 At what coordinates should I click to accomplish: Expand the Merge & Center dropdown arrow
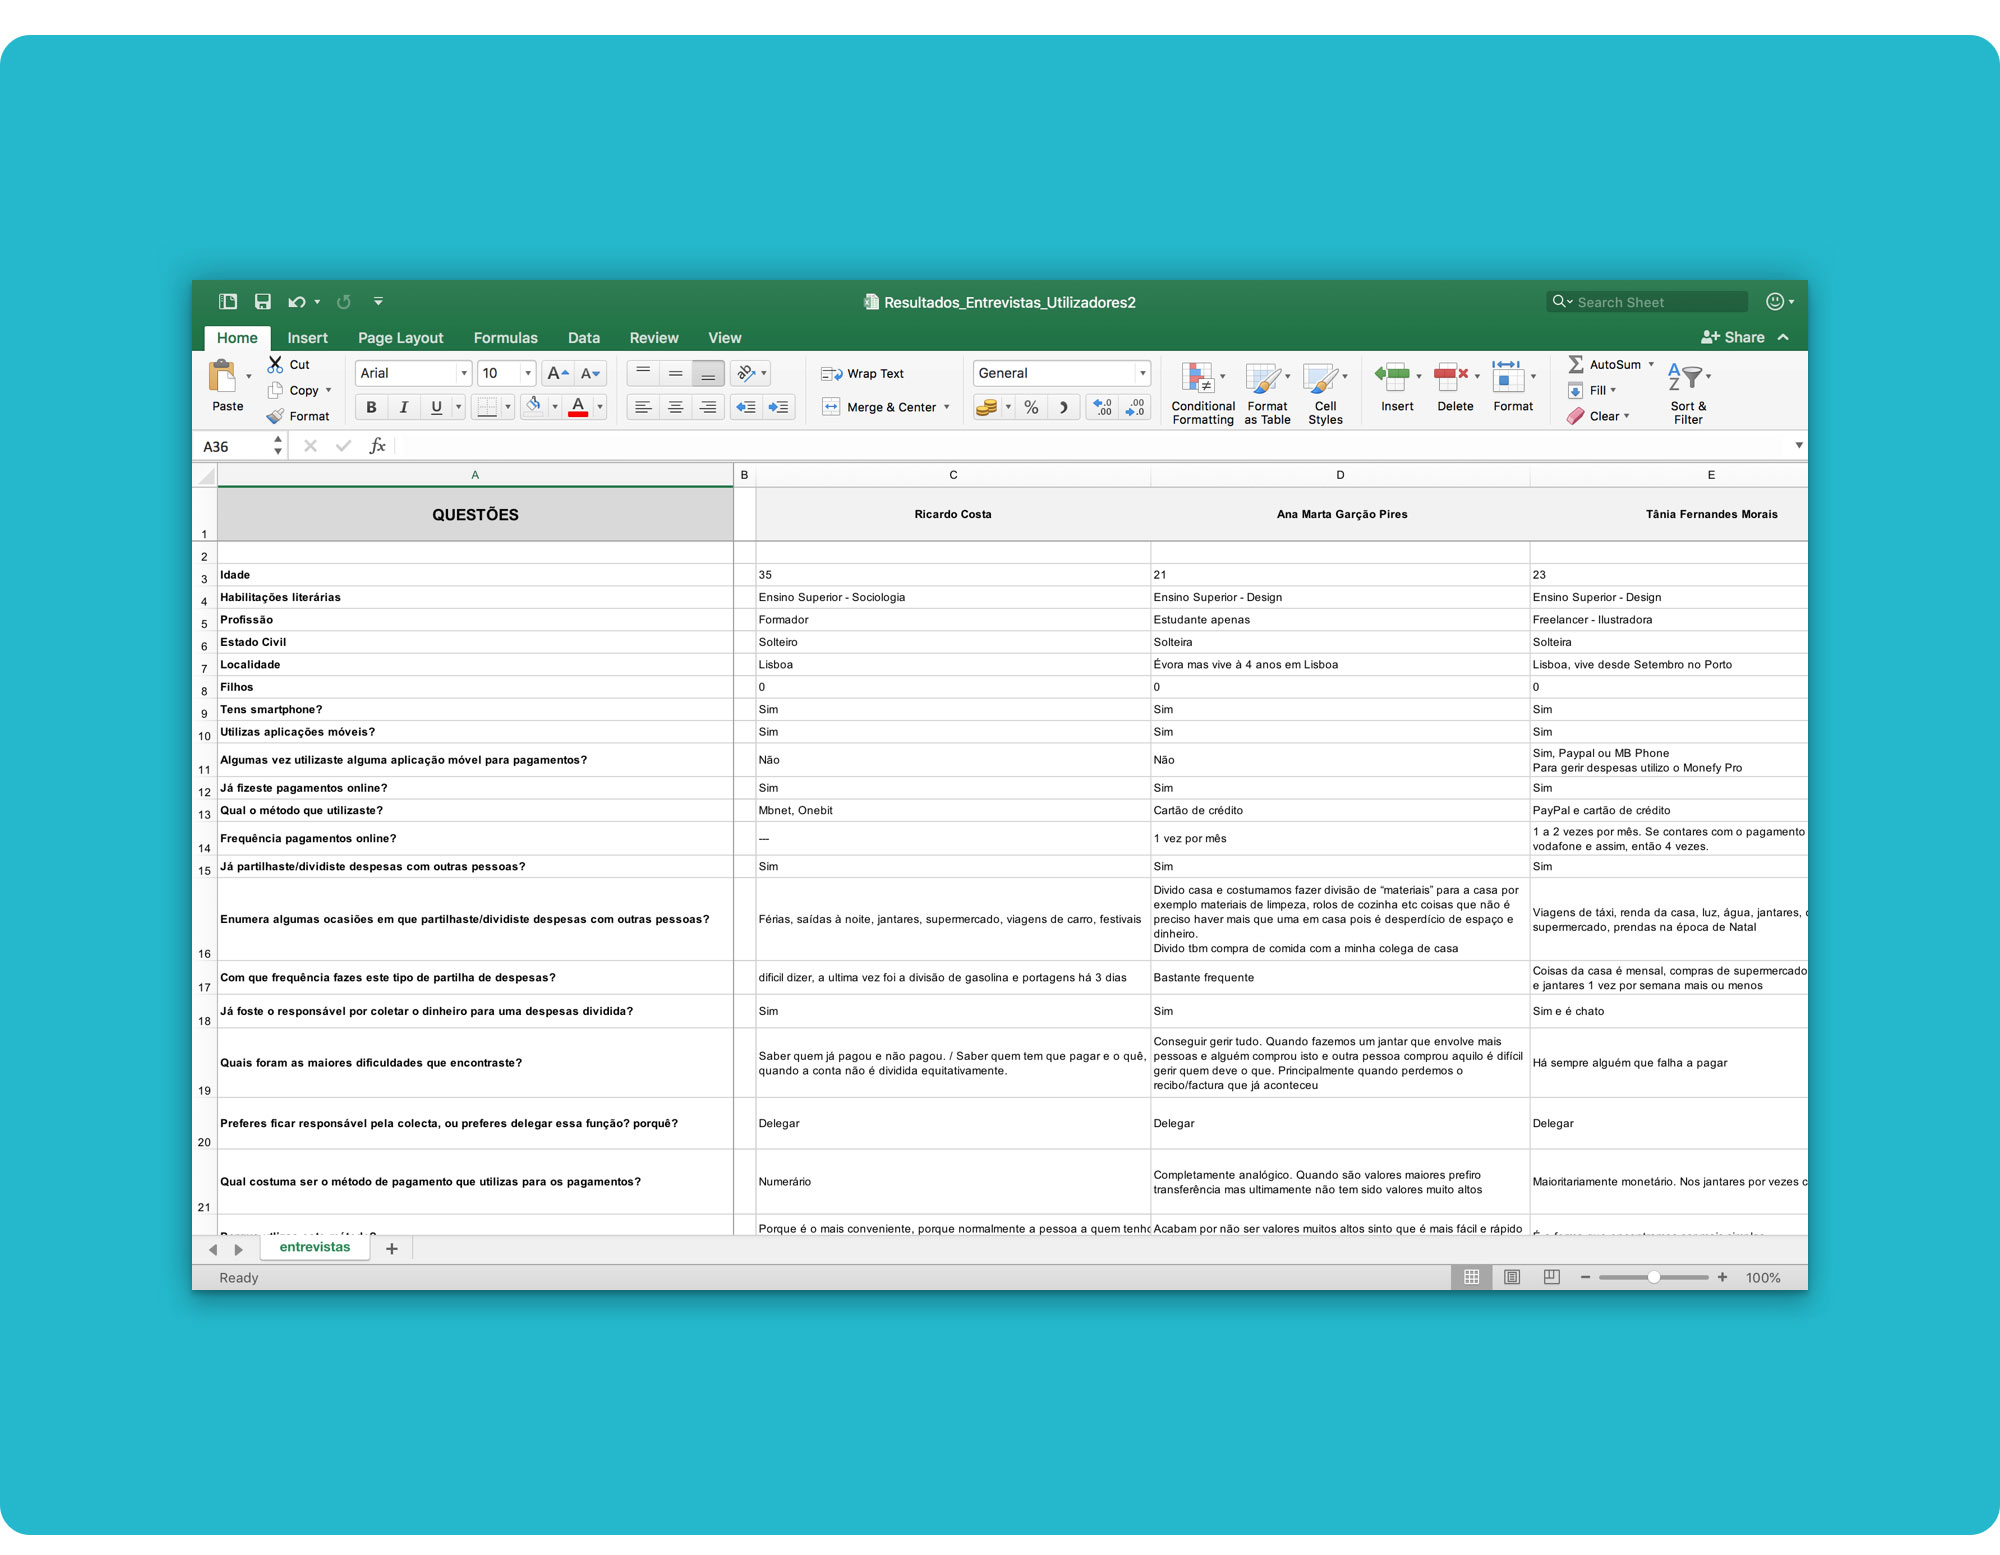[x=946, y=407]
